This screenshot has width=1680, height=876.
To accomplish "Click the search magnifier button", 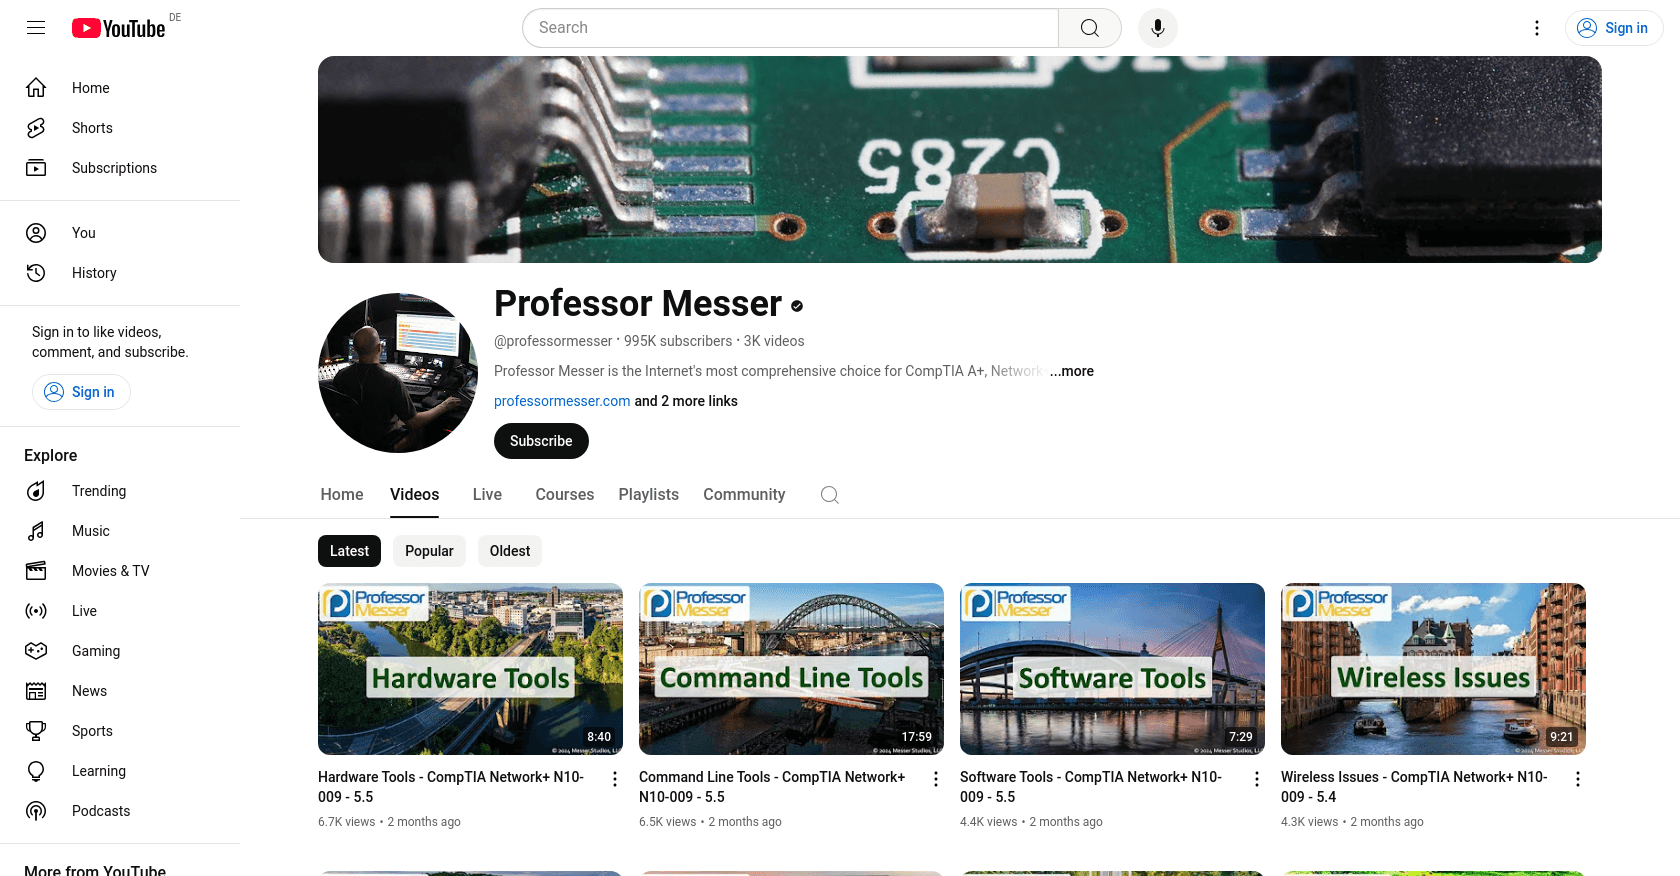I will coord(1089,28).
